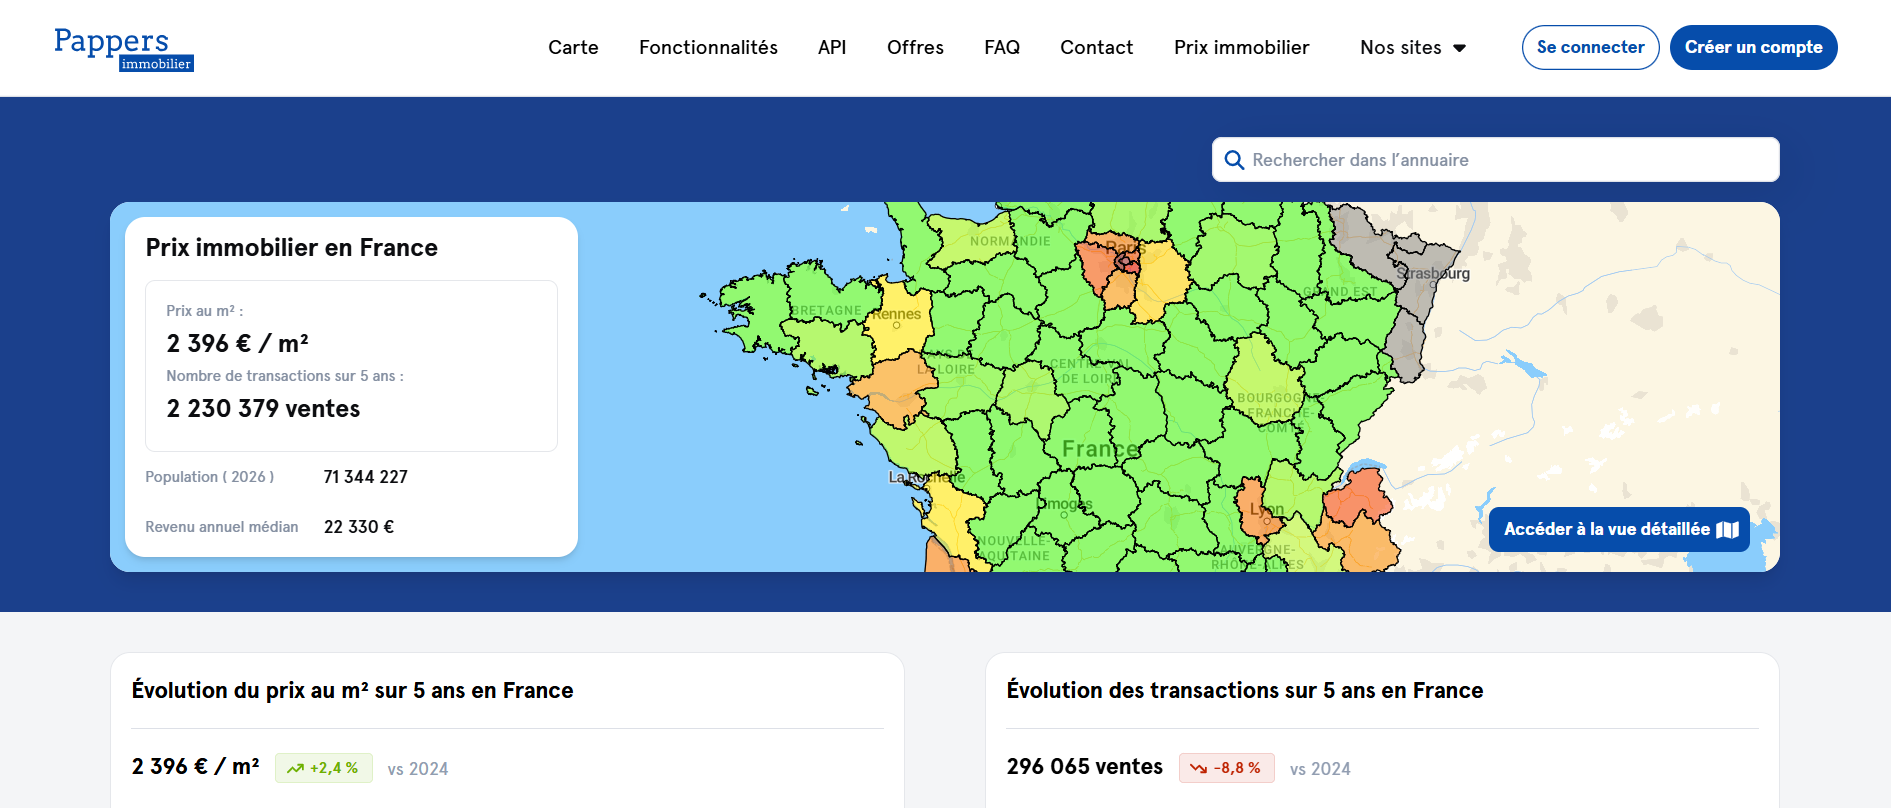
Task: Click the 2 396 € / m² card value
Action: pos(238,344)
